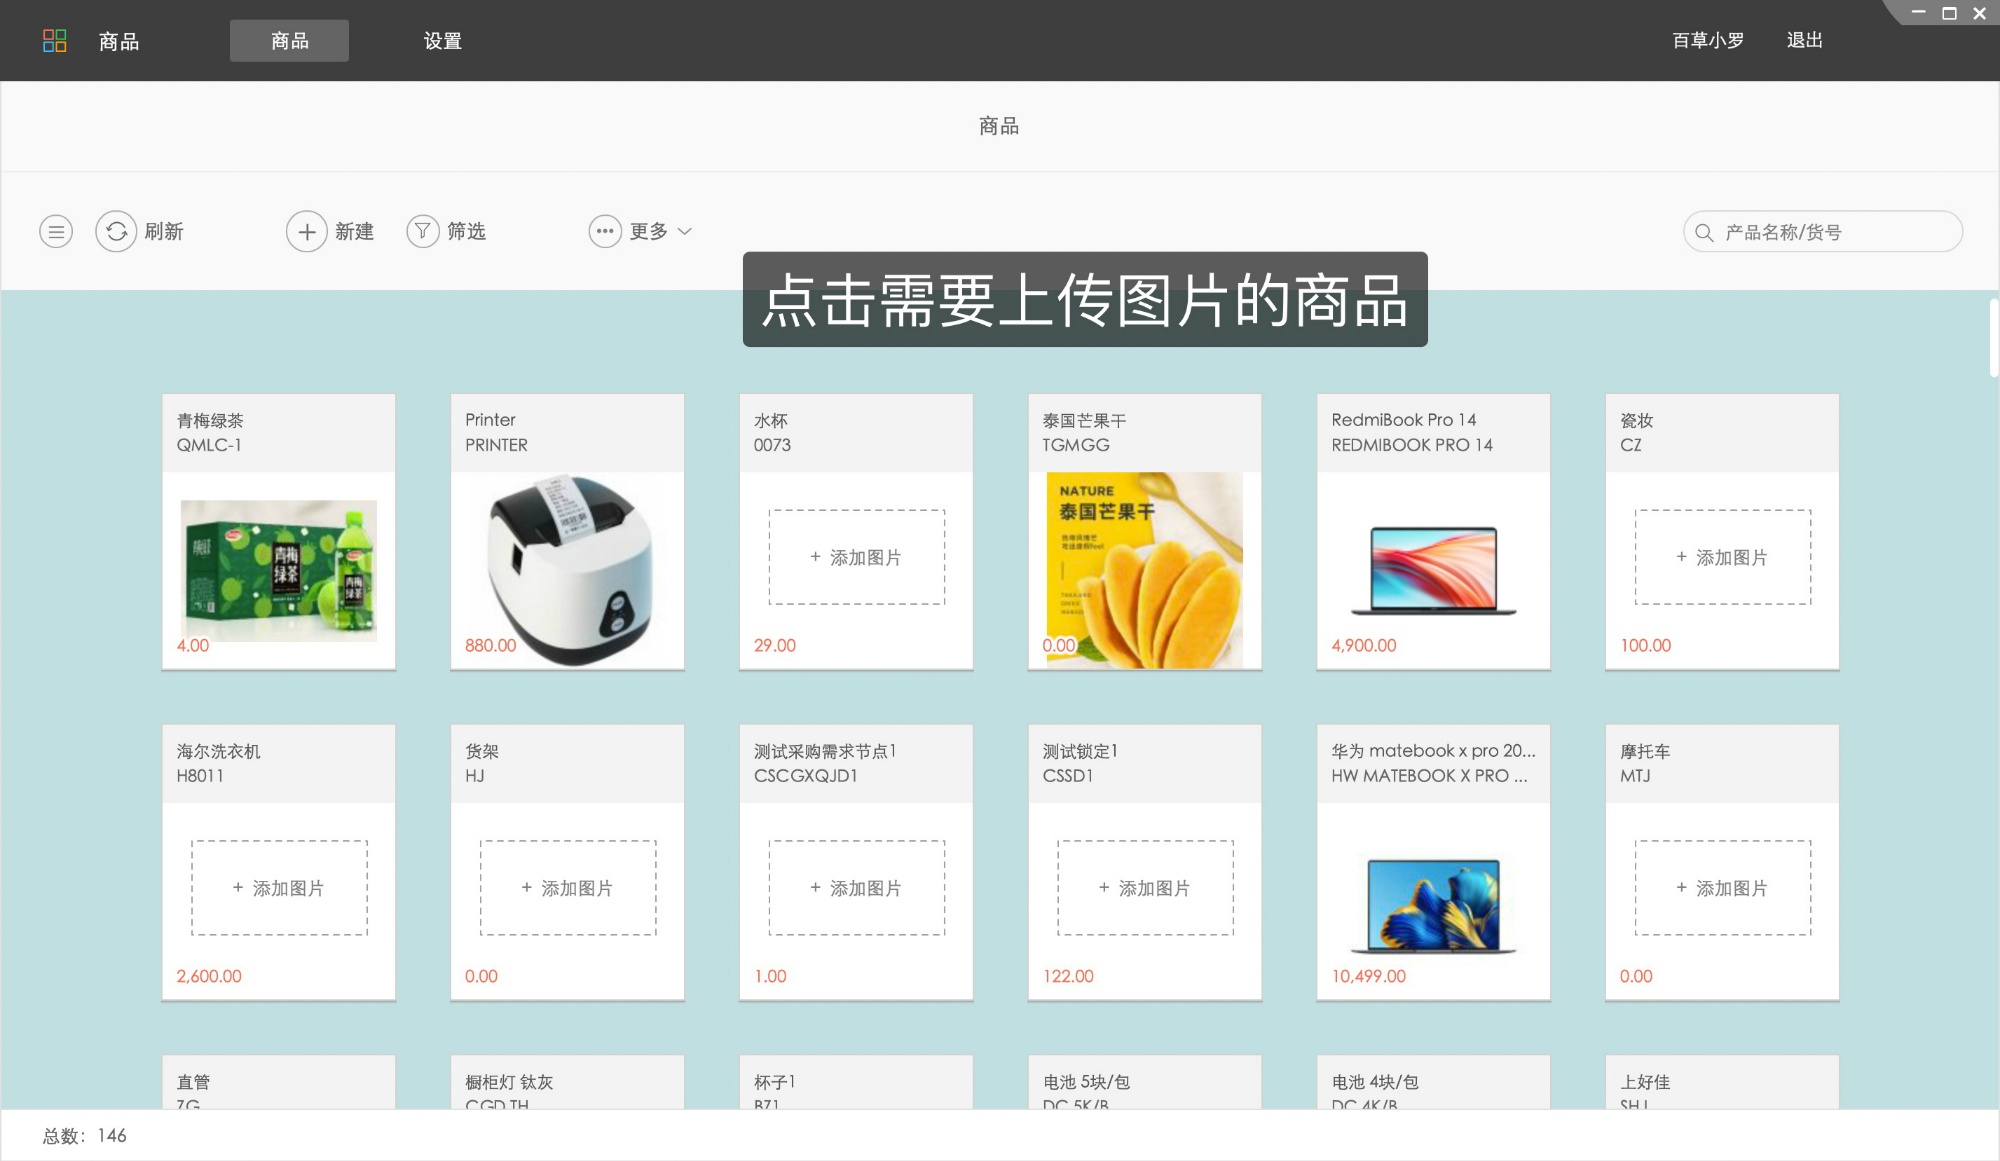This screenshot has width=2000, height=1161.
Task: Click the search magnifier icon
Action: tap(1703, 231)
